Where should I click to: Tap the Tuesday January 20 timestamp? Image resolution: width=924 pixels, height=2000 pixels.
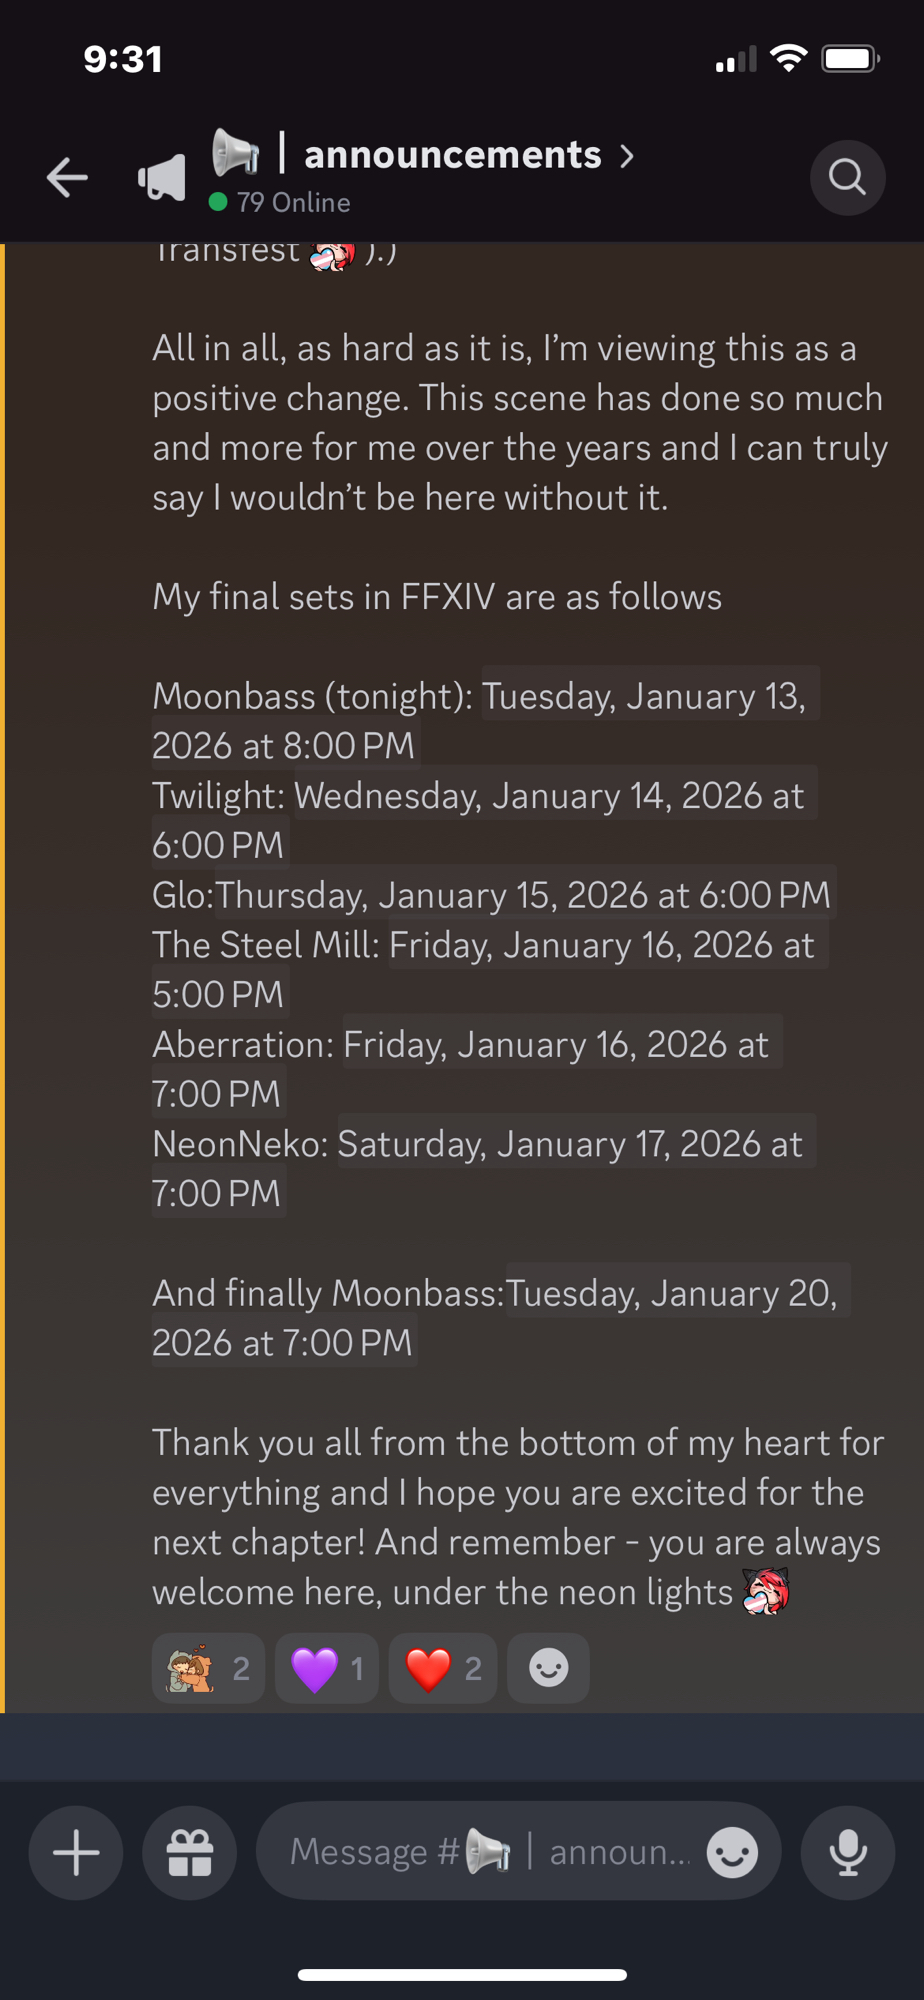coord(672,1293)
